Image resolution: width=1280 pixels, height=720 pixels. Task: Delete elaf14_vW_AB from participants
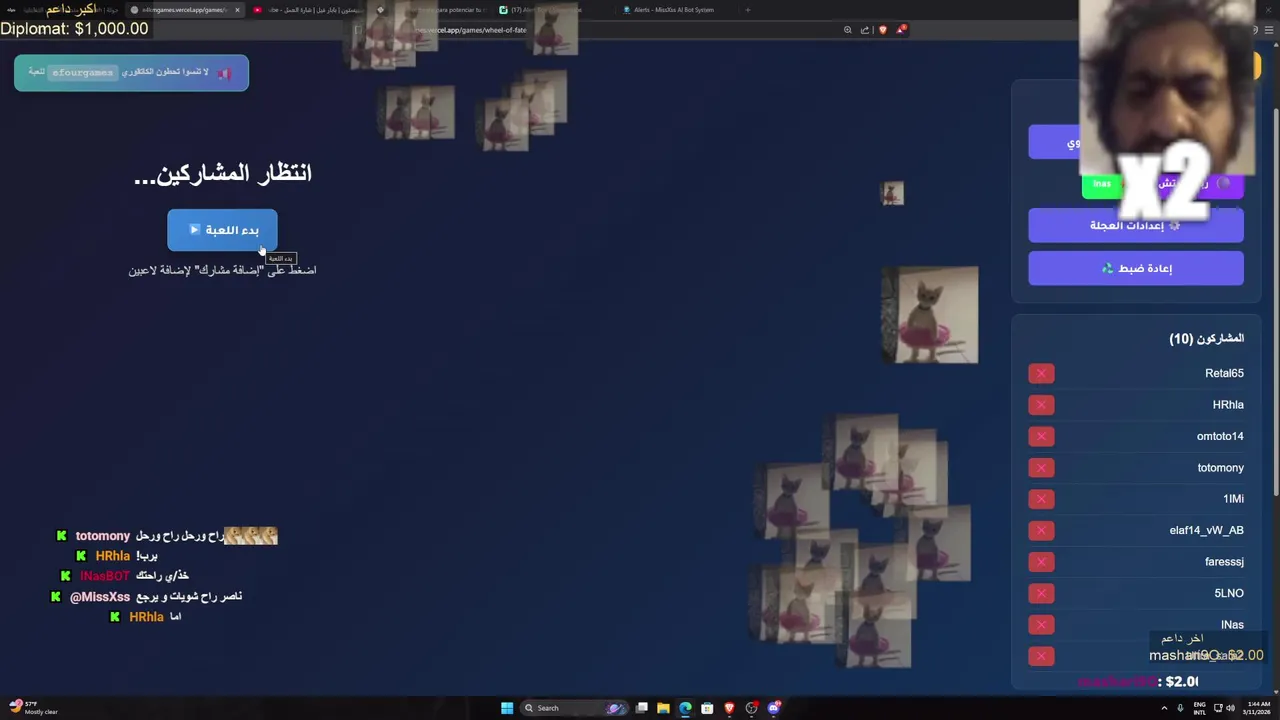tap(1041, 530)
